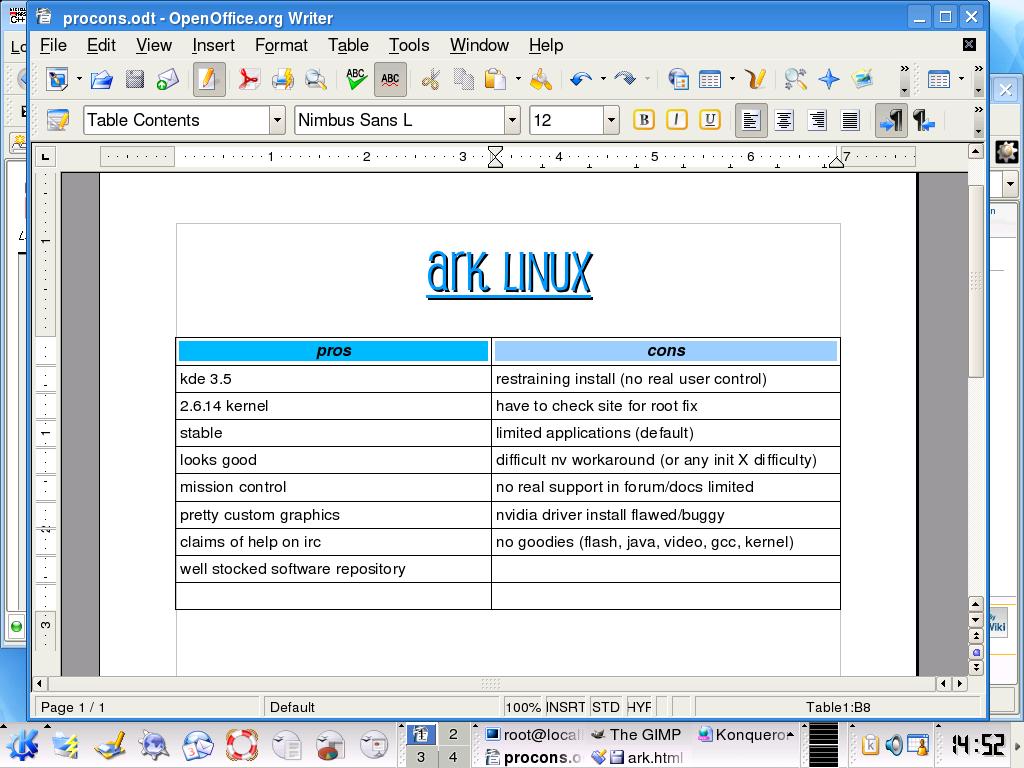Show Draw Functions icon
1024x768 pixels.
(755, 80)
